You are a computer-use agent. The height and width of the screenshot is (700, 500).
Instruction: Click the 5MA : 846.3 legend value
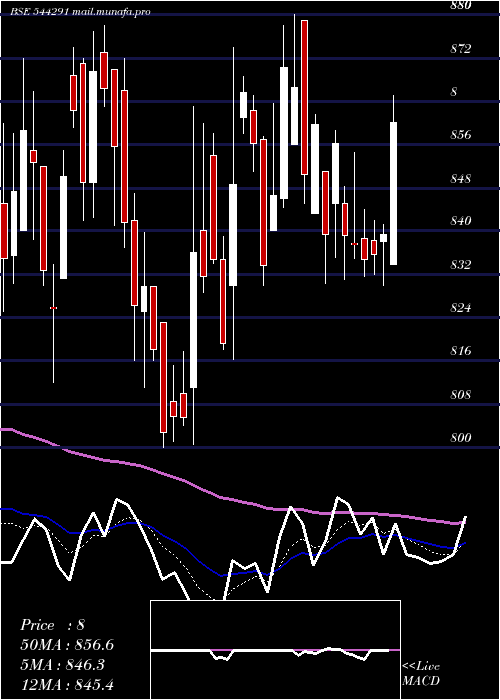(x=62, y=665)
